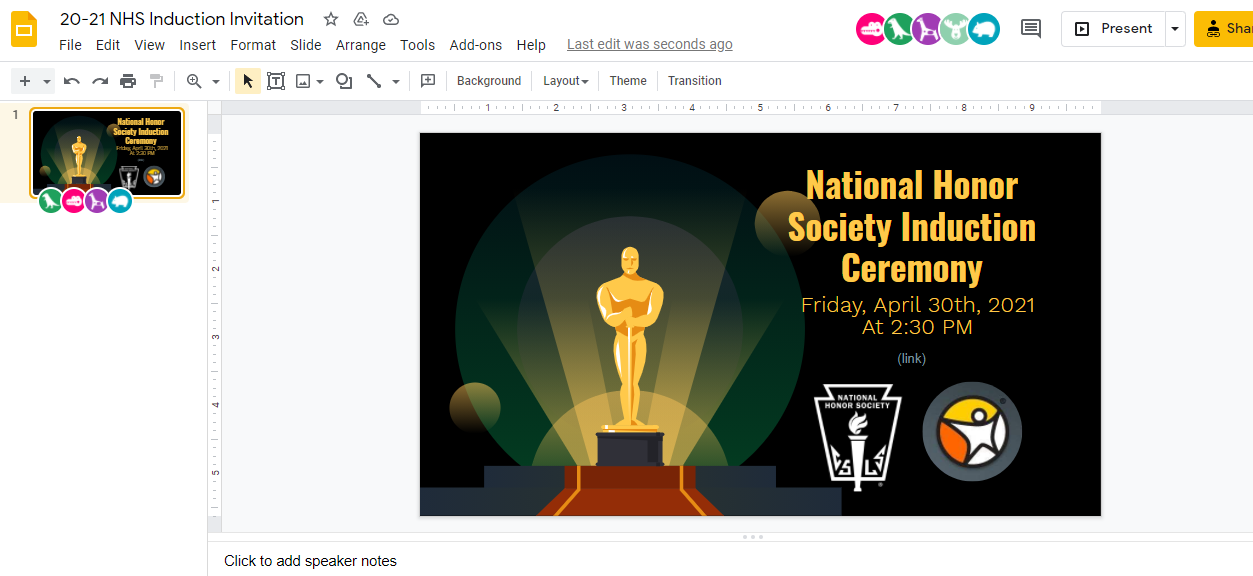The width and height of the screenshot is (1253, 576).
Task: Open Transition settings
Action: (695, 81)
